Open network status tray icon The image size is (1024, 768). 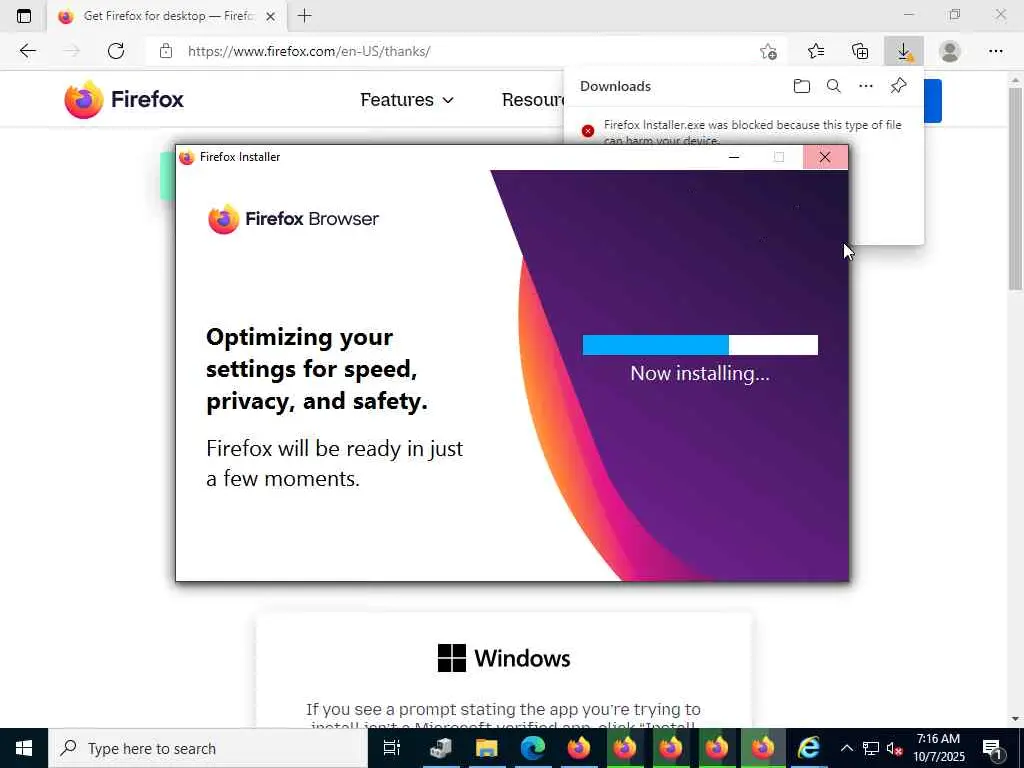tap(871, 748)
